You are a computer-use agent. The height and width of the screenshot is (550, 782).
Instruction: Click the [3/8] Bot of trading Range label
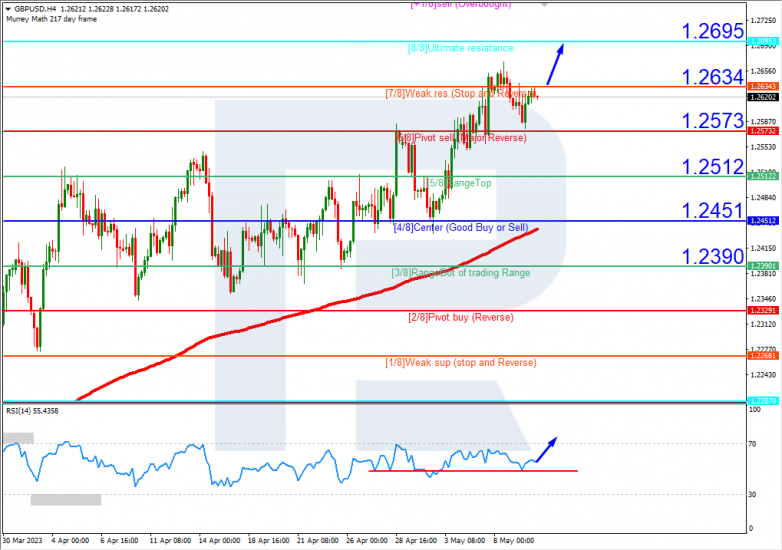461,273
